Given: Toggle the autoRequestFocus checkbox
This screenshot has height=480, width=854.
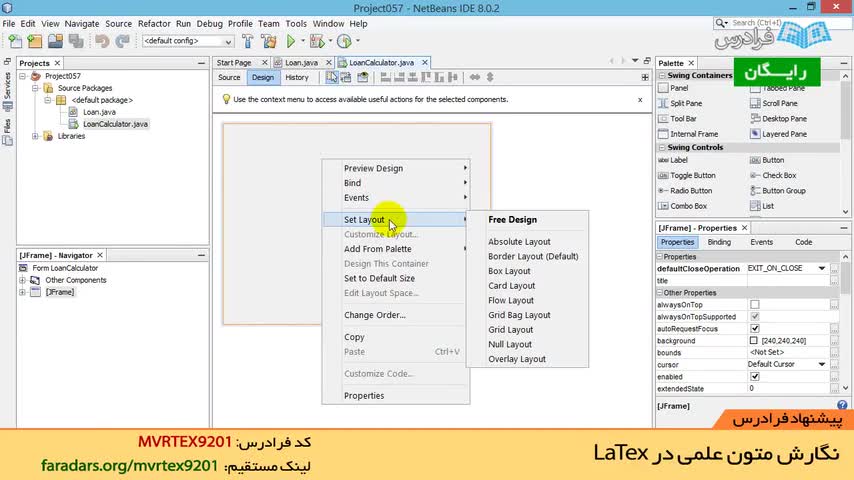Looking at the screenshot, I should click(x=755, y=329).
